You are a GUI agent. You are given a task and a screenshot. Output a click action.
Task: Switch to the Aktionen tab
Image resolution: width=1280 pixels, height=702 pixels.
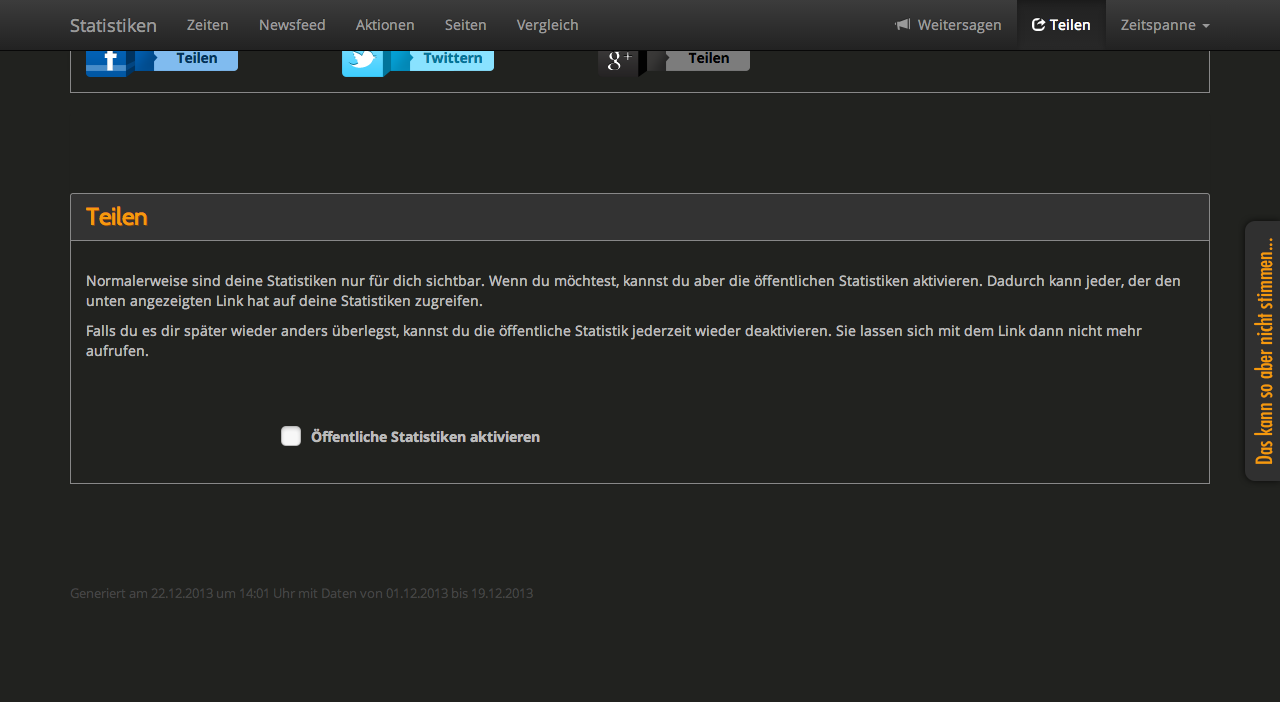coord(385,25)
